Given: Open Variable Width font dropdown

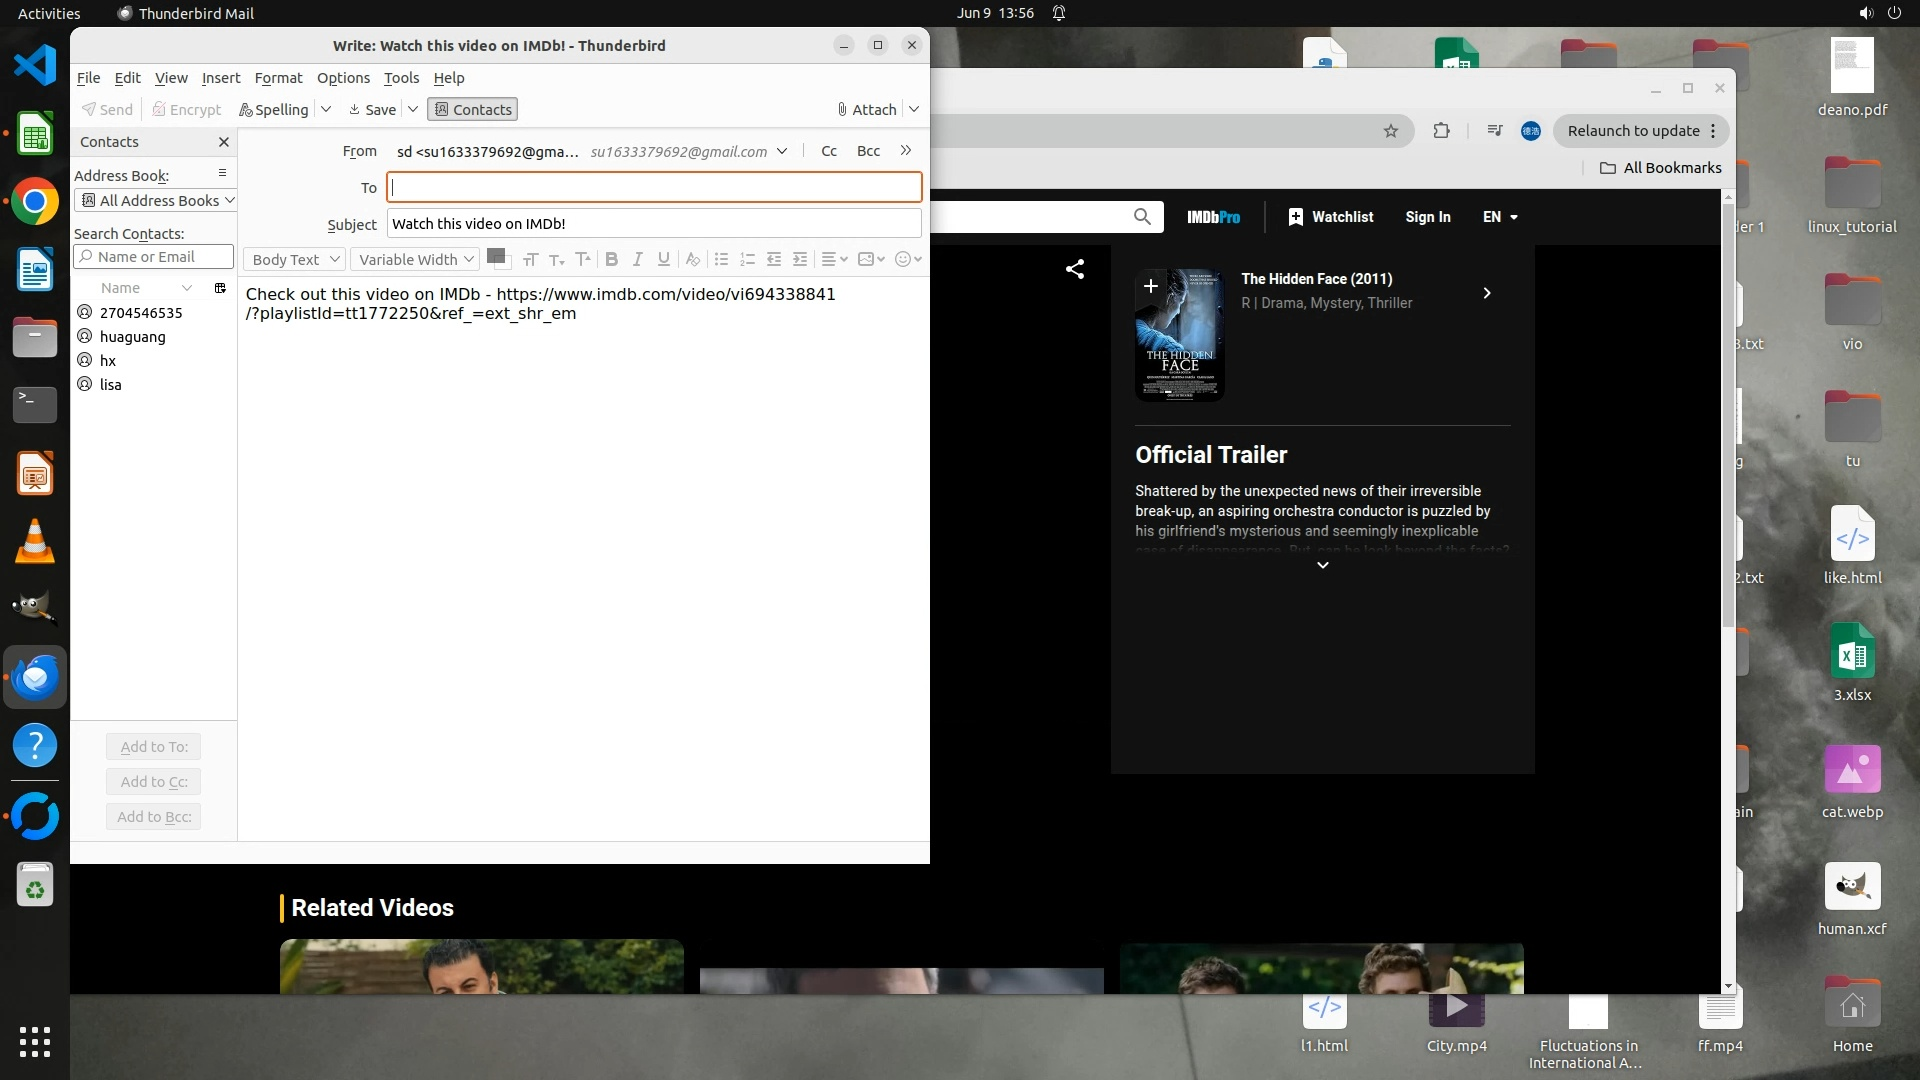Looking at the screenshot, I should (416, 259).
